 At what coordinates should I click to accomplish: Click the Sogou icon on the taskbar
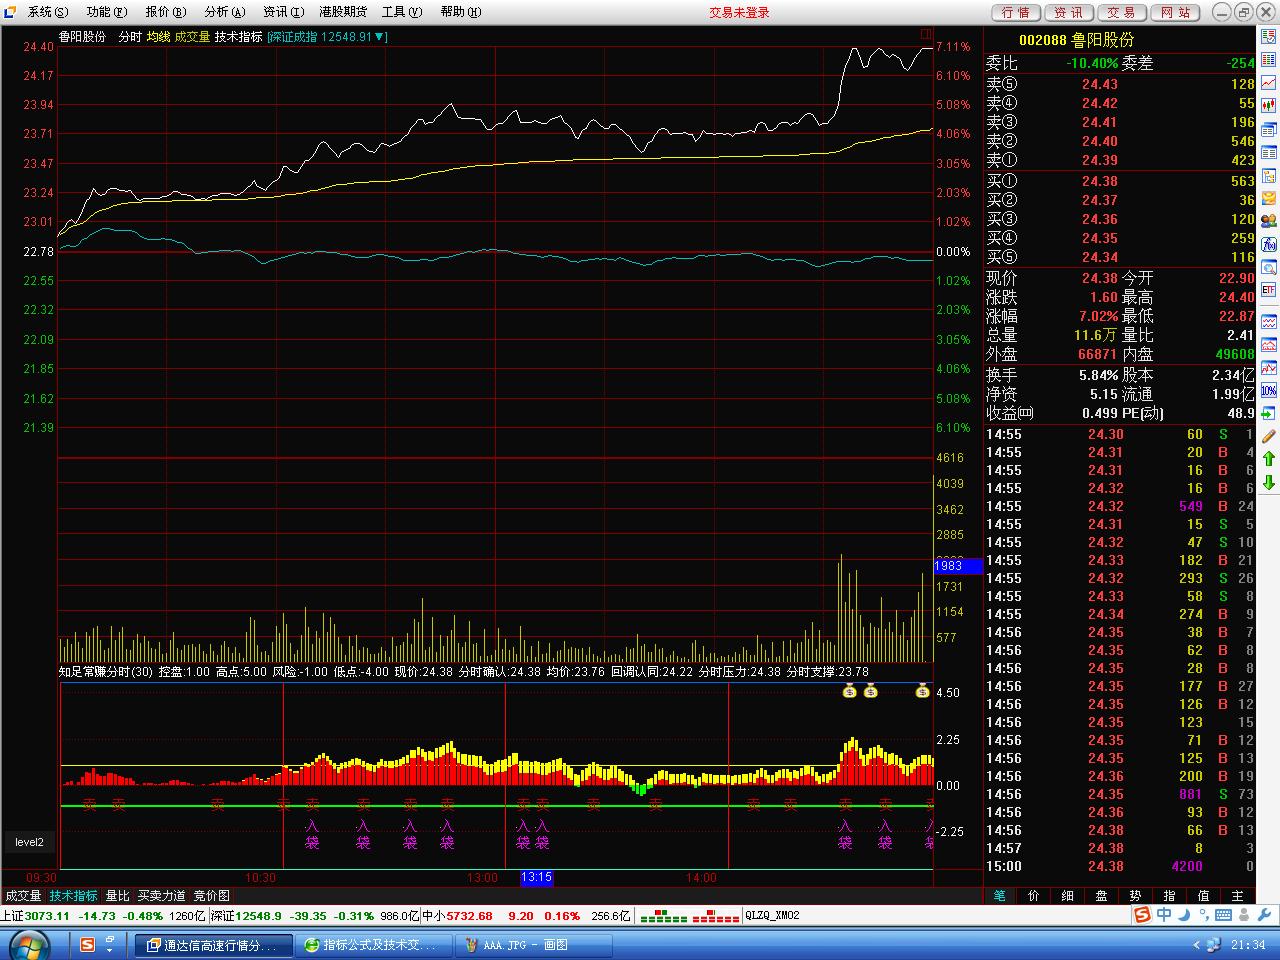point(88,944)
